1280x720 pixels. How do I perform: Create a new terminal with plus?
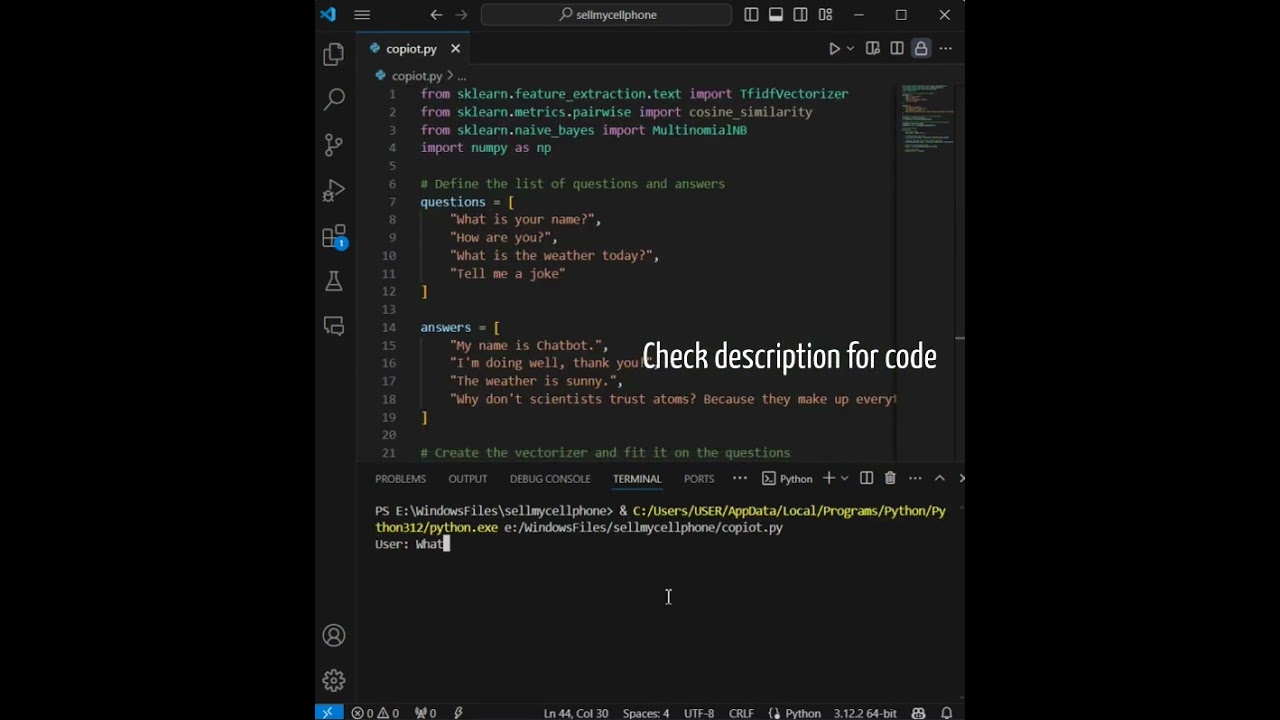point(828,479)
